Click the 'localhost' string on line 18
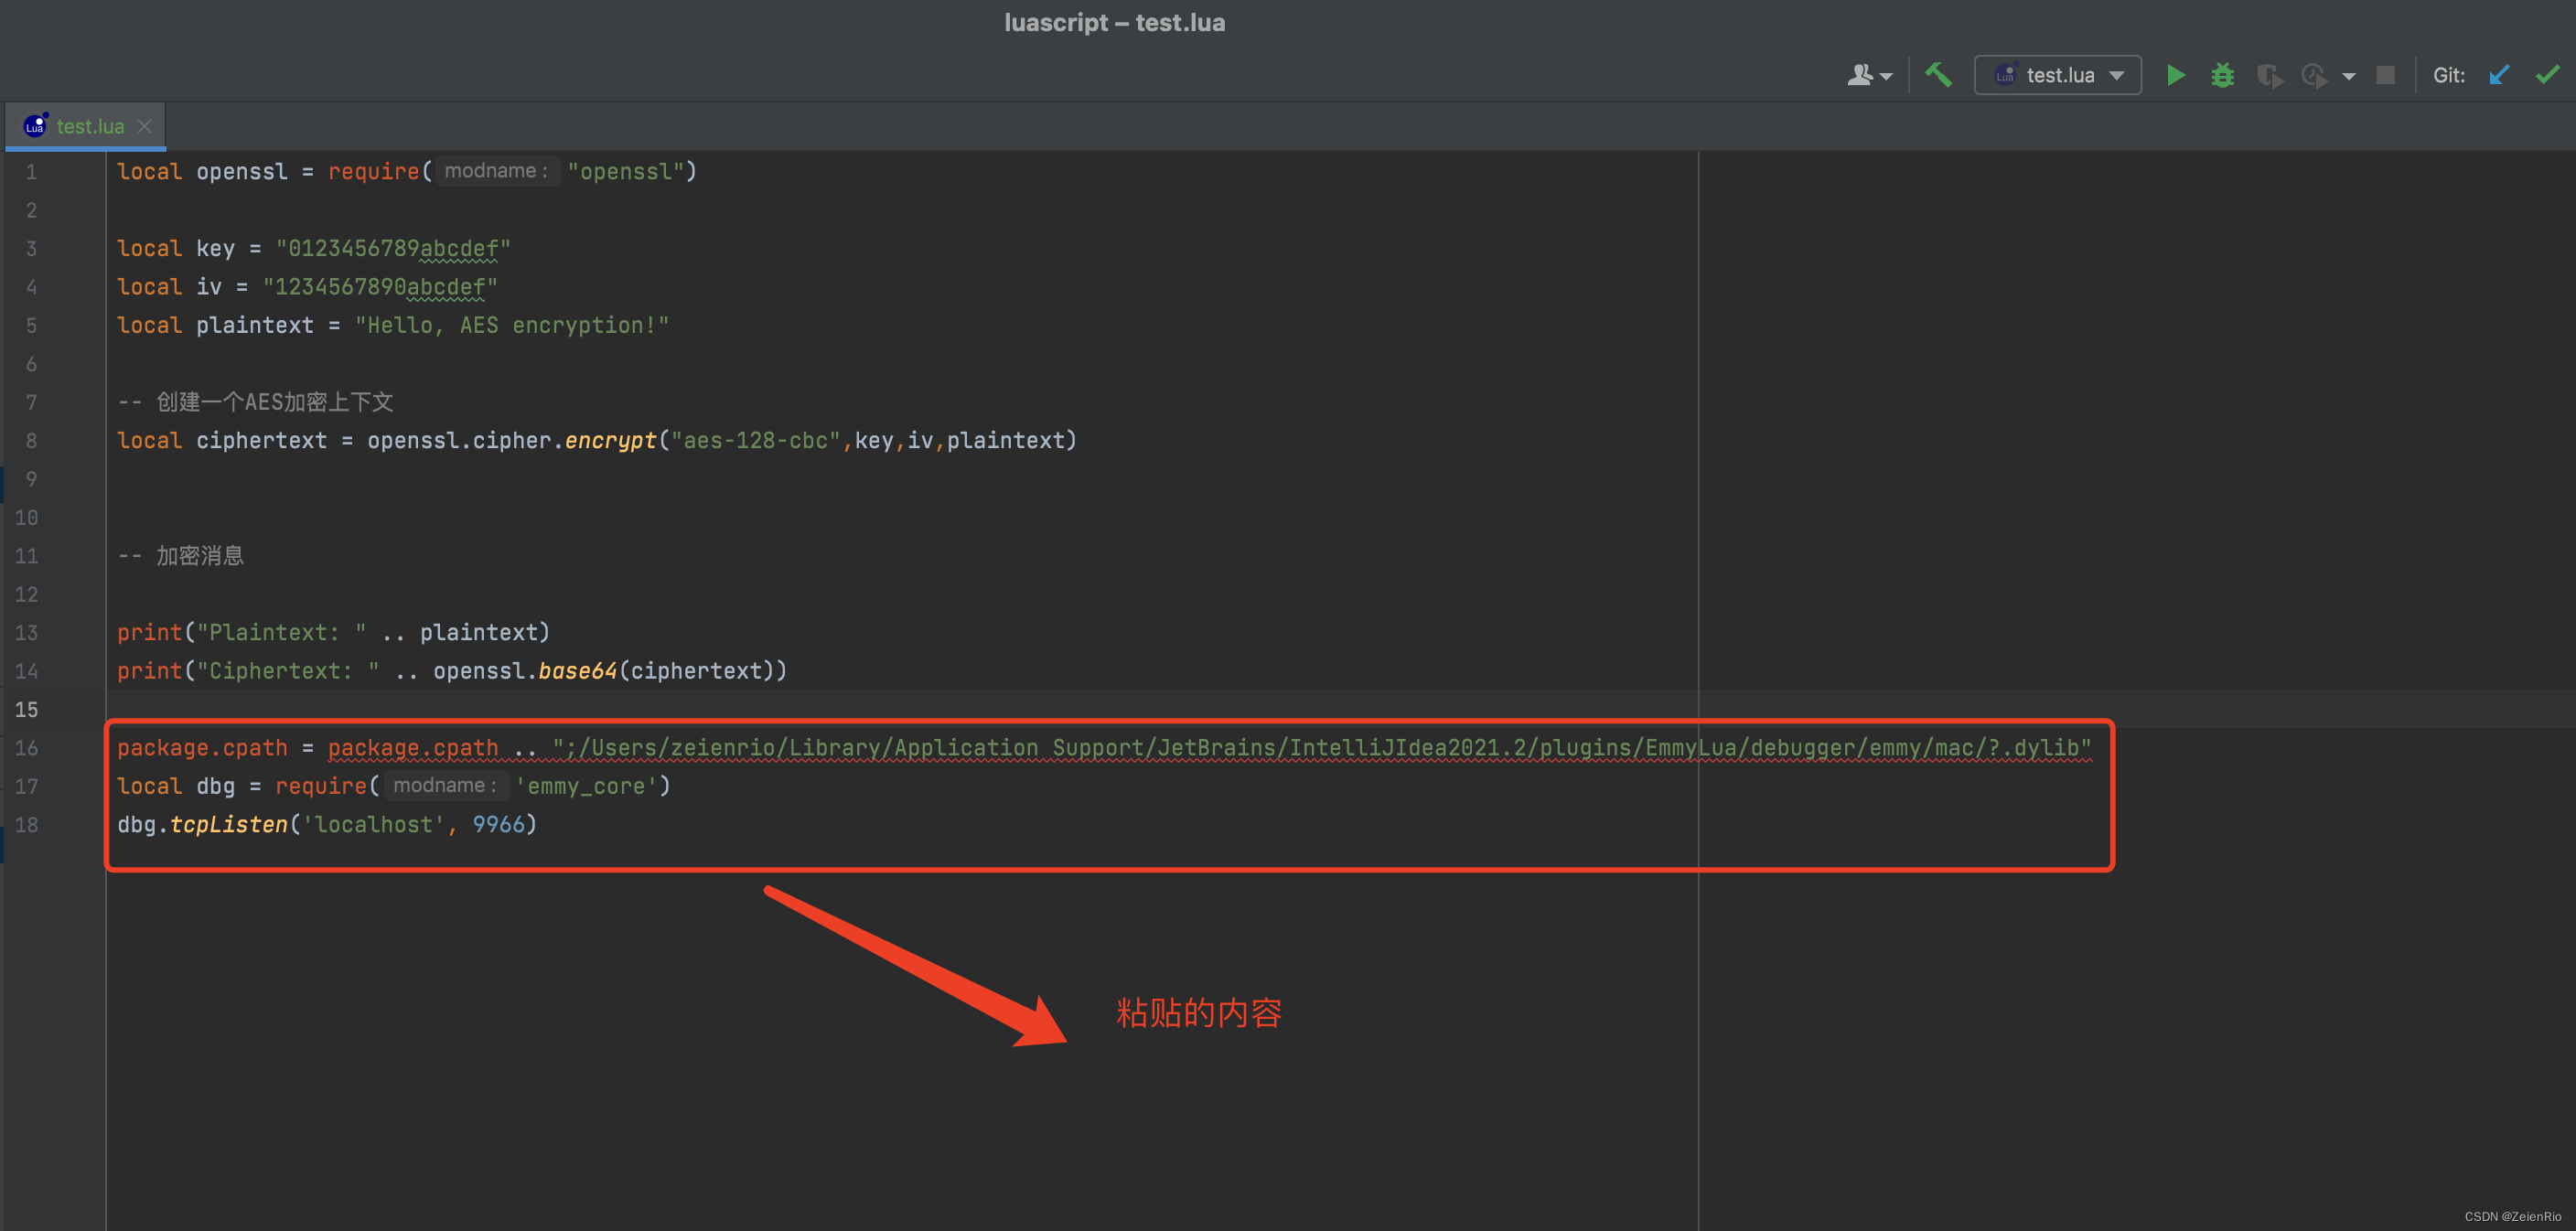The image size is (2576, 1231). pos(374,825)
